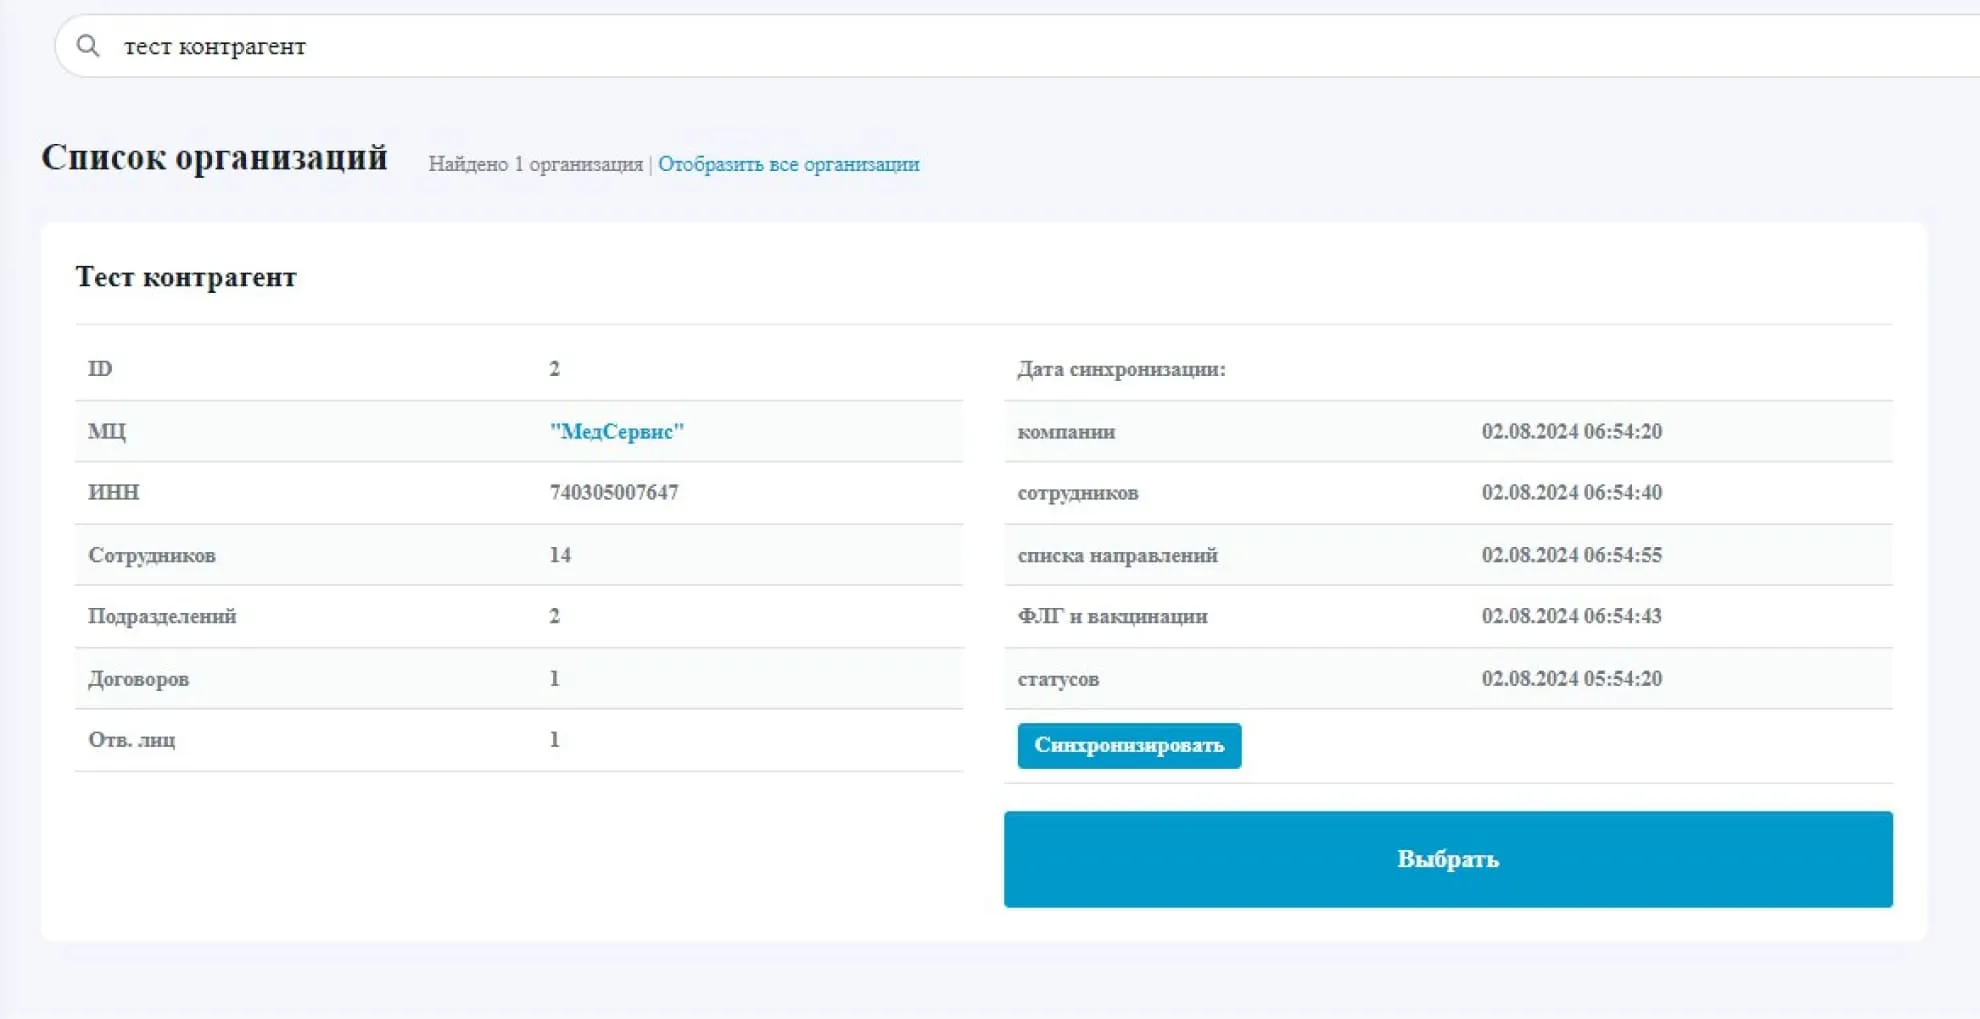Click ФЛГ и вакцинации date 06:54:43
This screenshot has height=1019, width=1980.
point(1572,616)
